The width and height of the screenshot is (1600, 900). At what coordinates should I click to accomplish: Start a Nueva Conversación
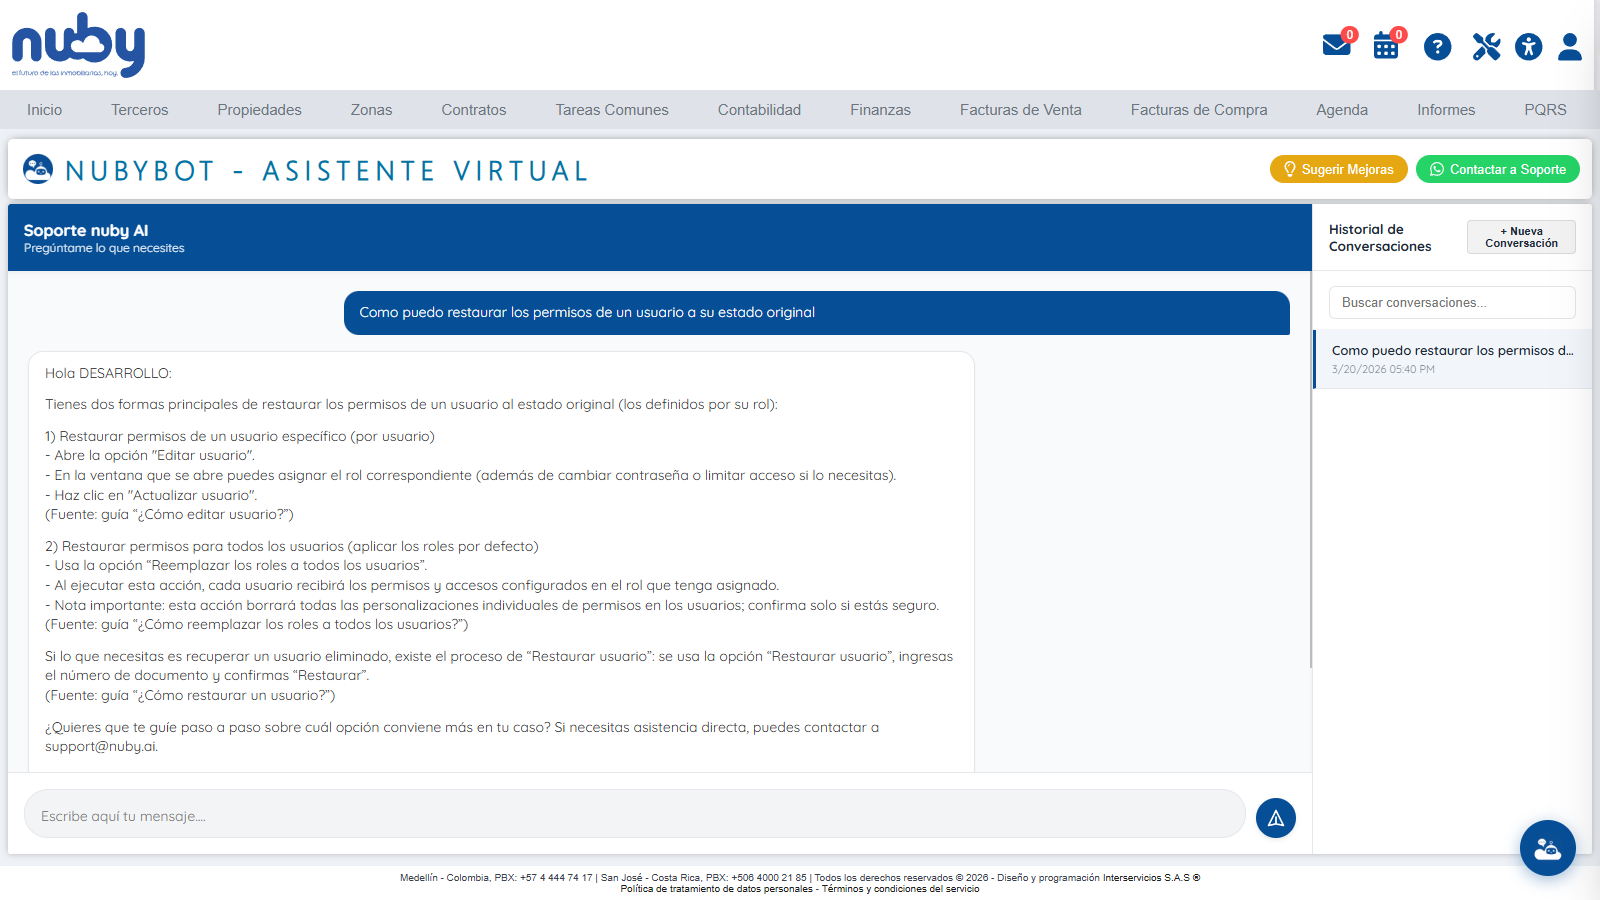(x=1521, y=237)
